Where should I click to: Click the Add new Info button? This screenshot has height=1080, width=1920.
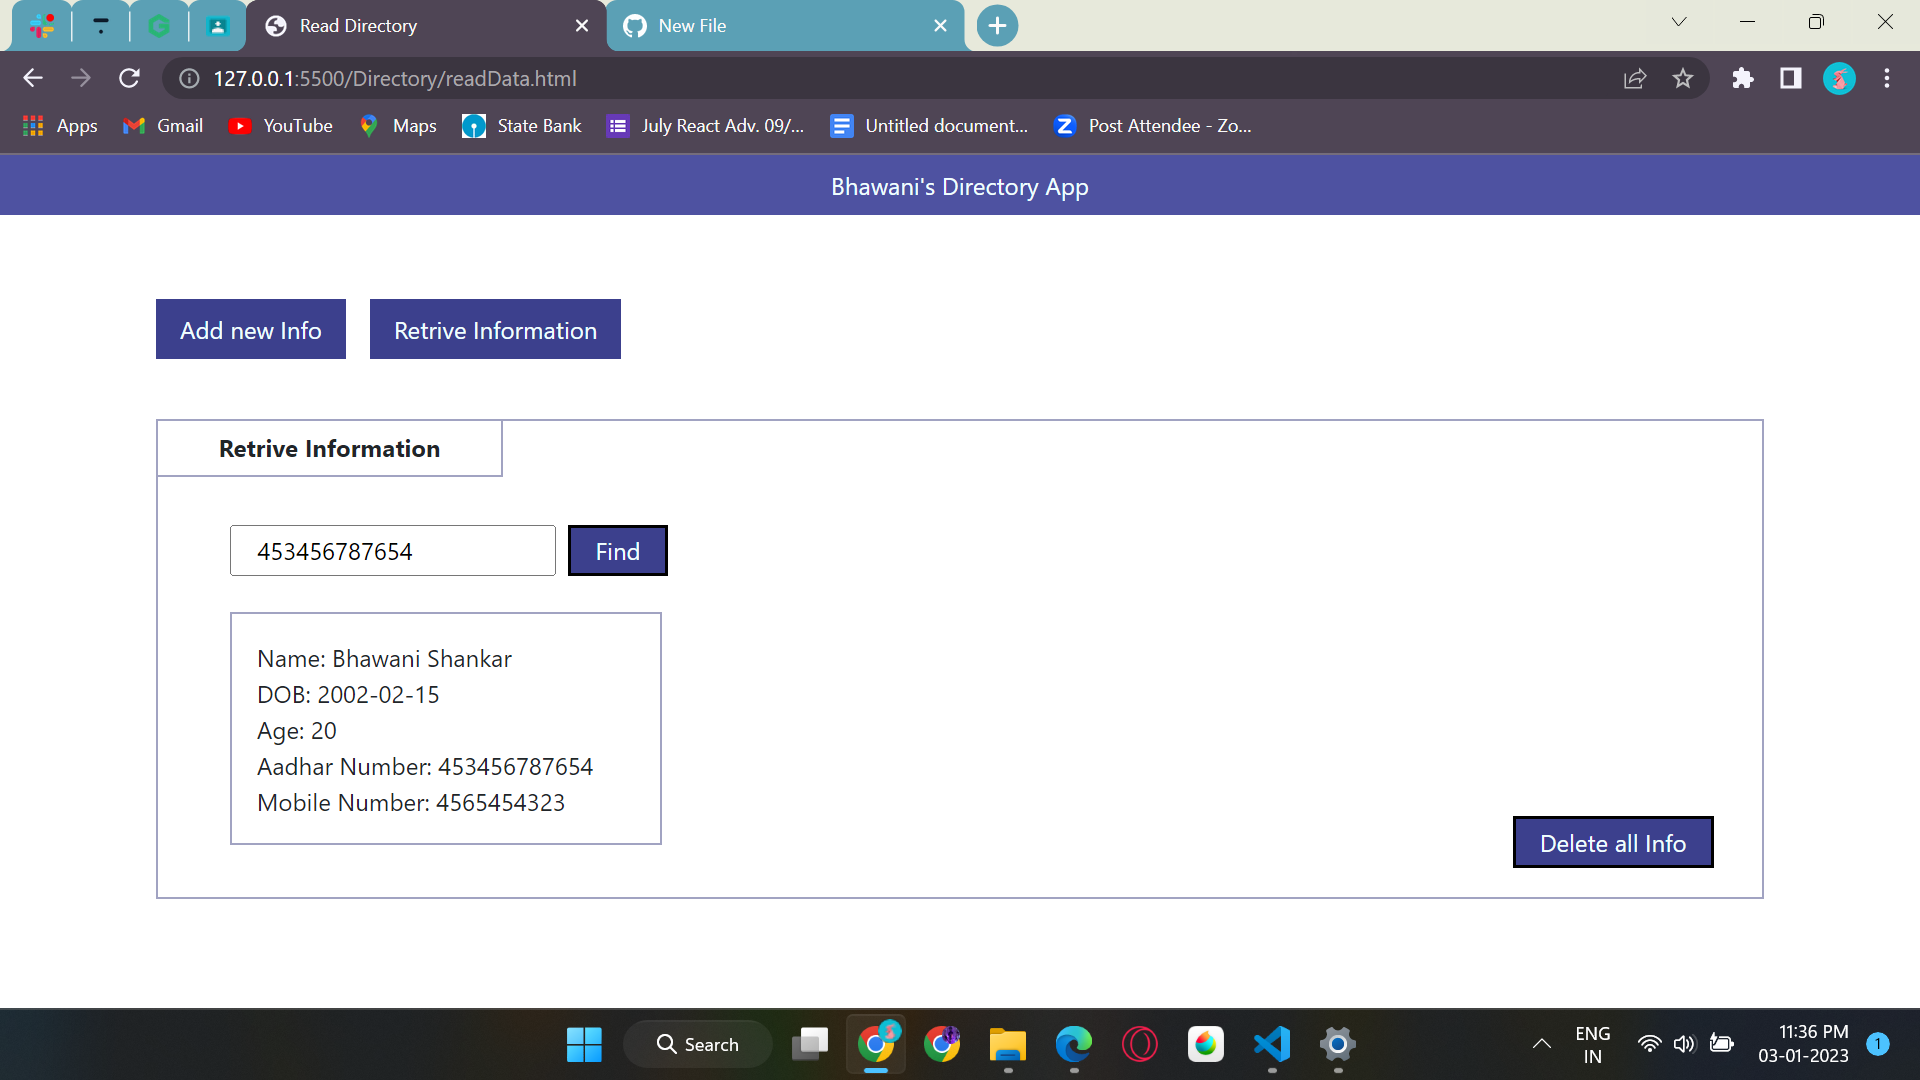250,329
